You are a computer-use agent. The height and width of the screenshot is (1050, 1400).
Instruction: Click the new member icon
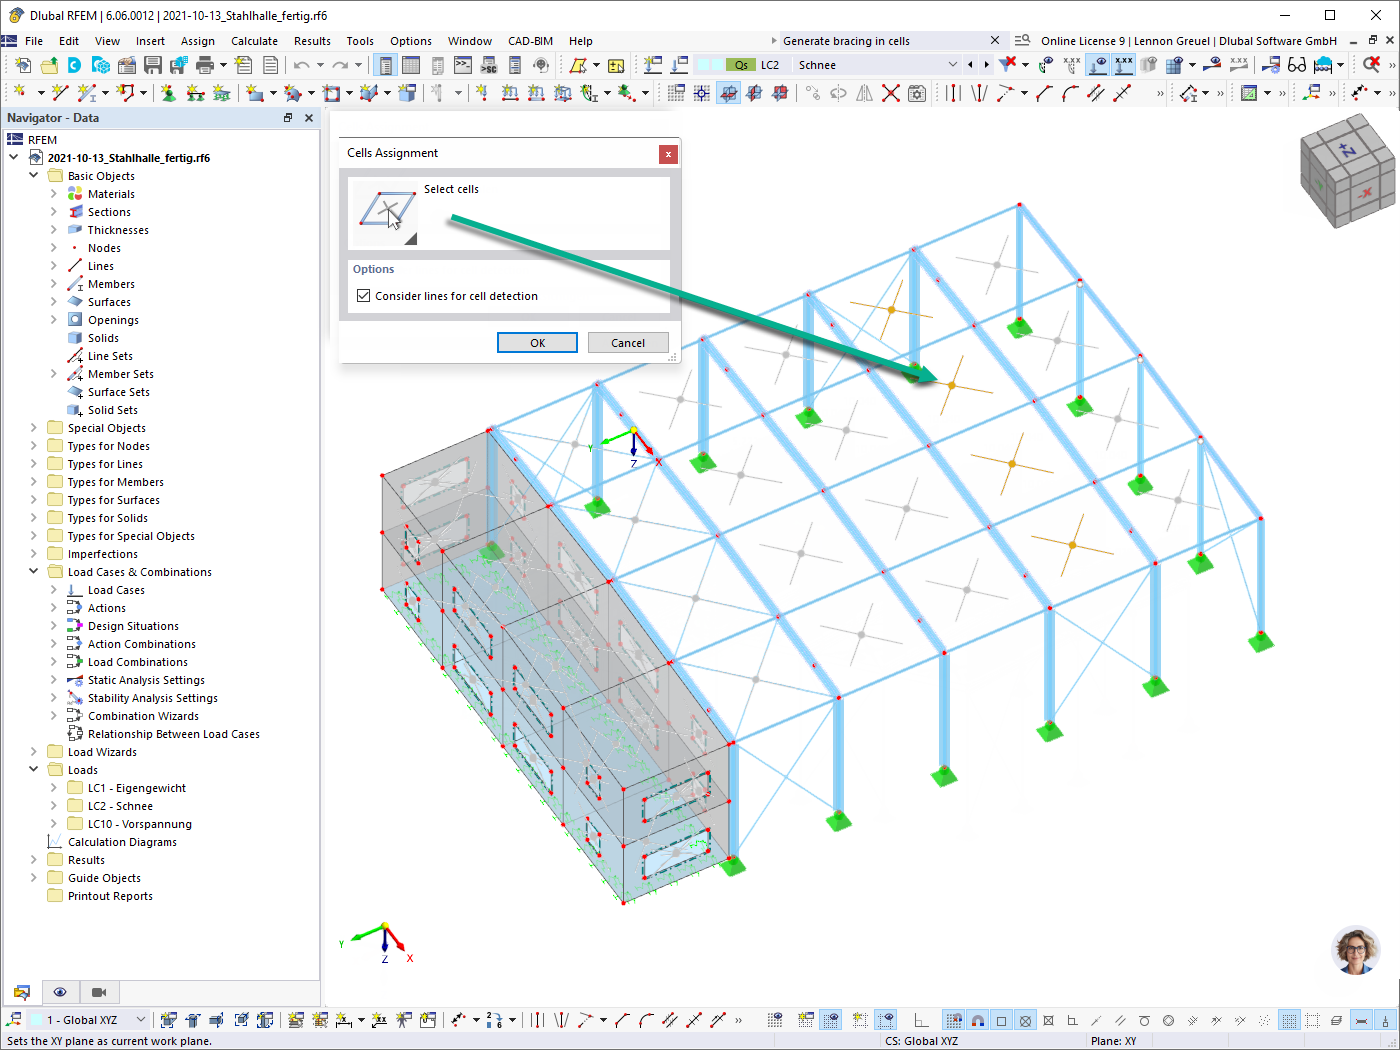pos(87,93)
